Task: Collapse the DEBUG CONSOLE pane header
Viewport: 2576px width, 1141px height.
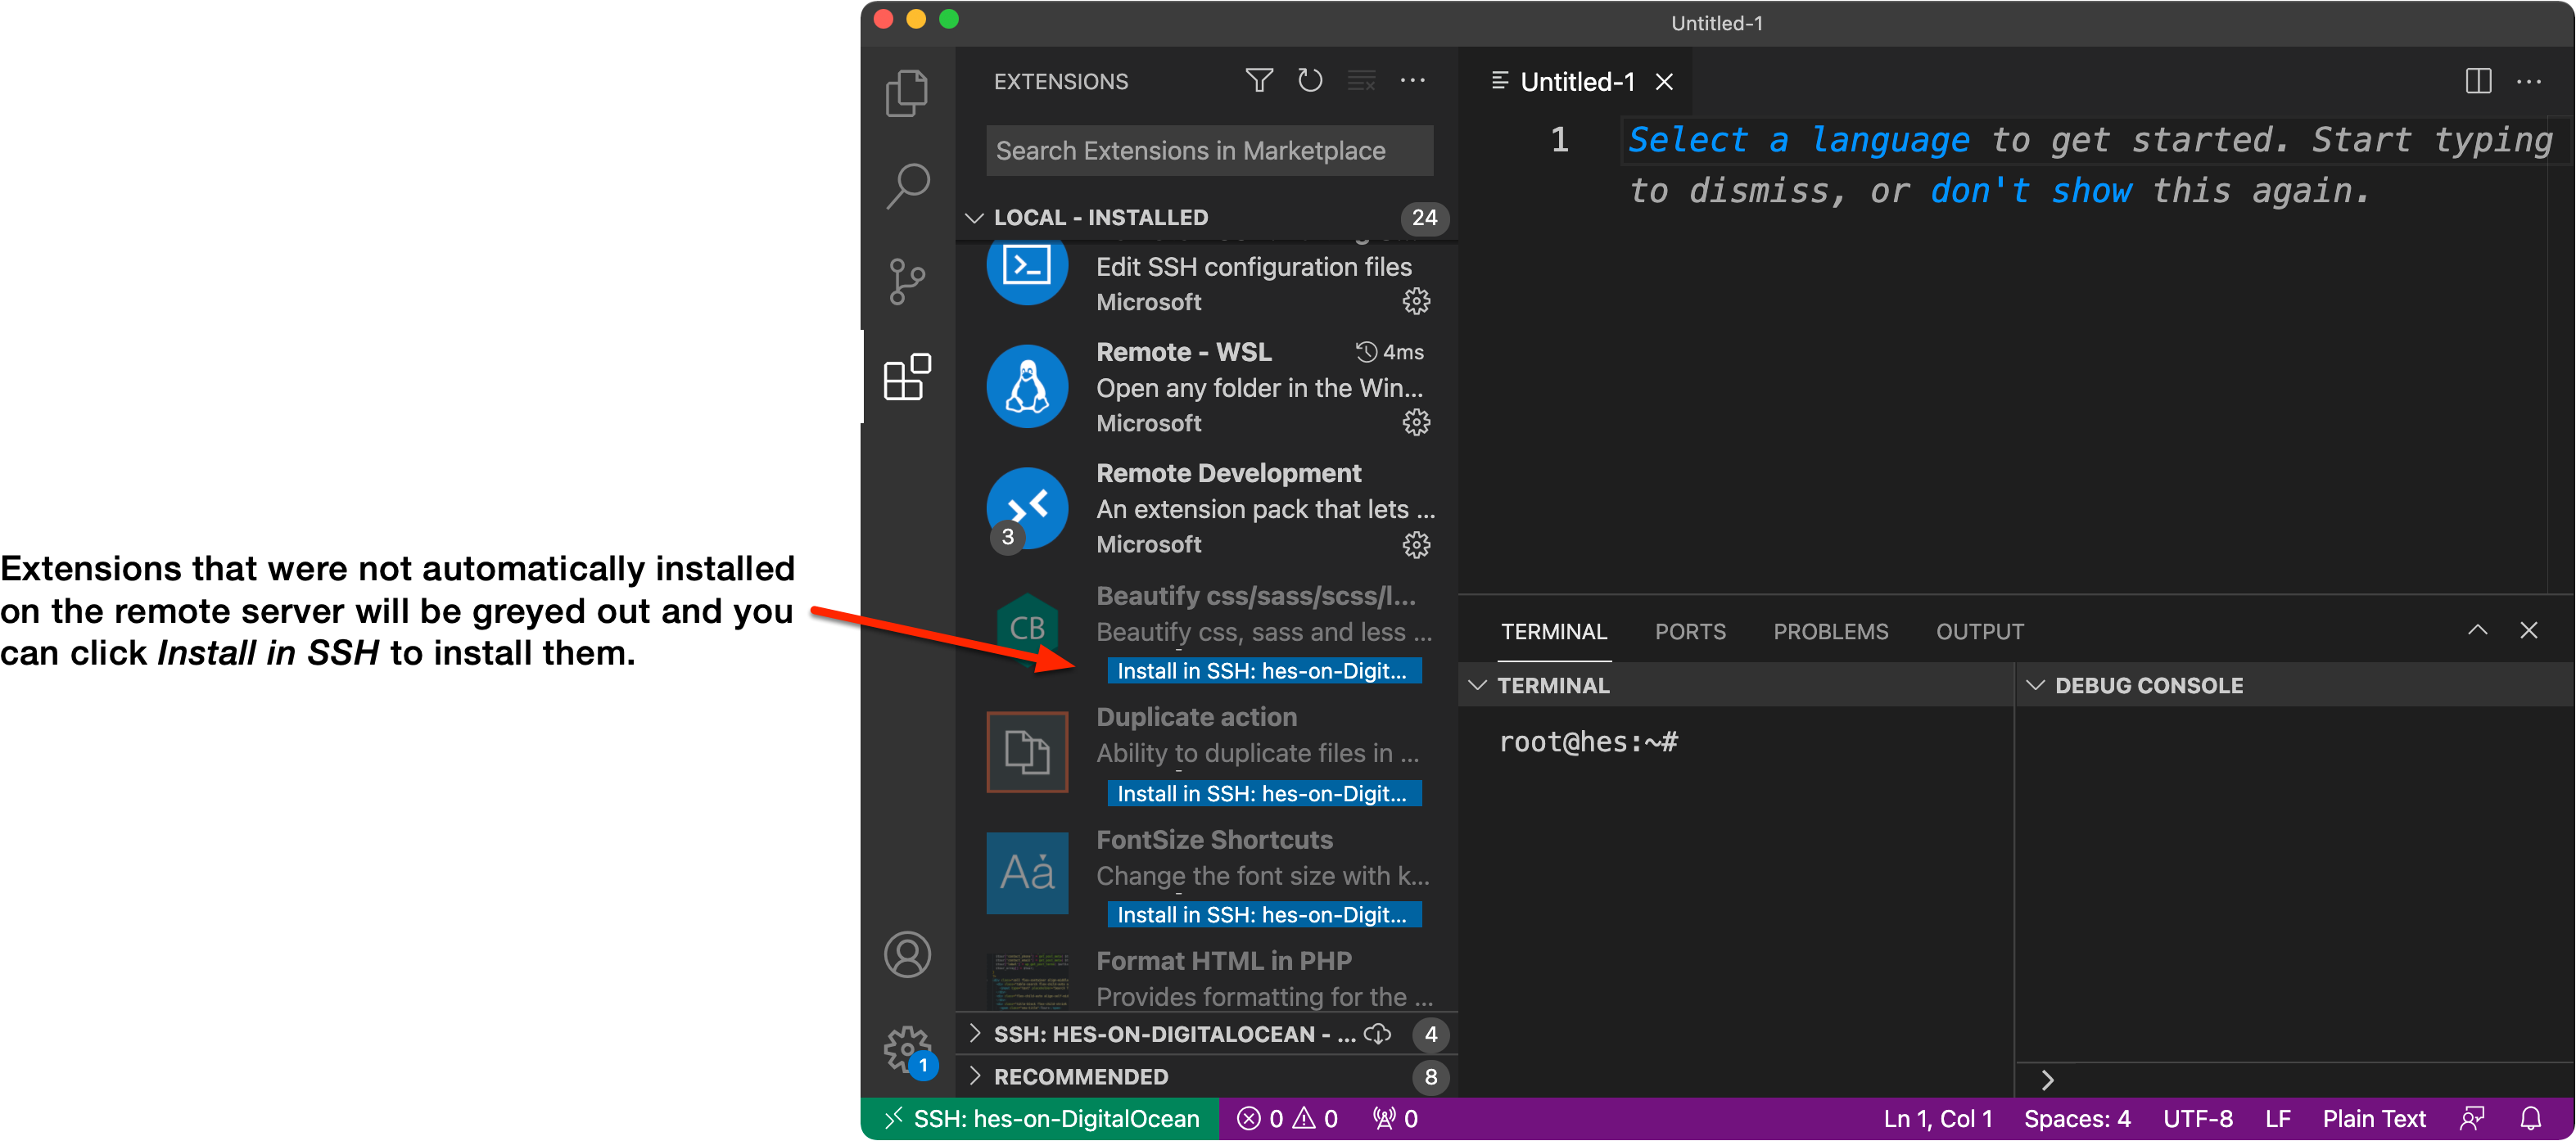Action: pos(2294,685)
